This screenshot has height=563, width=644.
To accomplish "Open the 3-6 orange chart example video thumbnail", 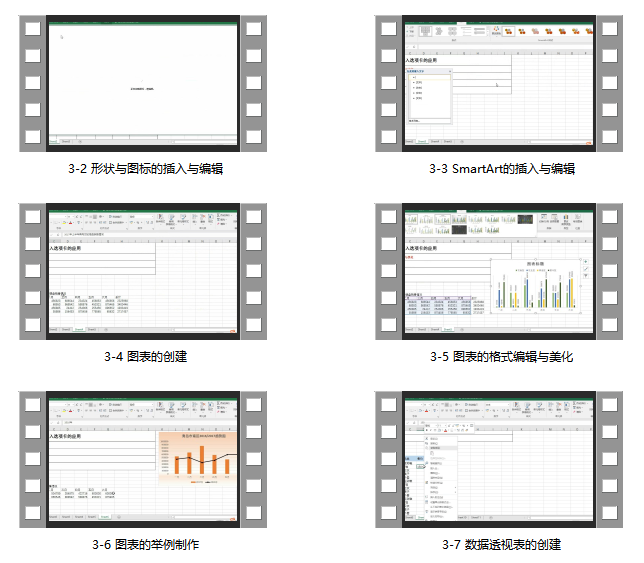I will click(x=143, y=460).
